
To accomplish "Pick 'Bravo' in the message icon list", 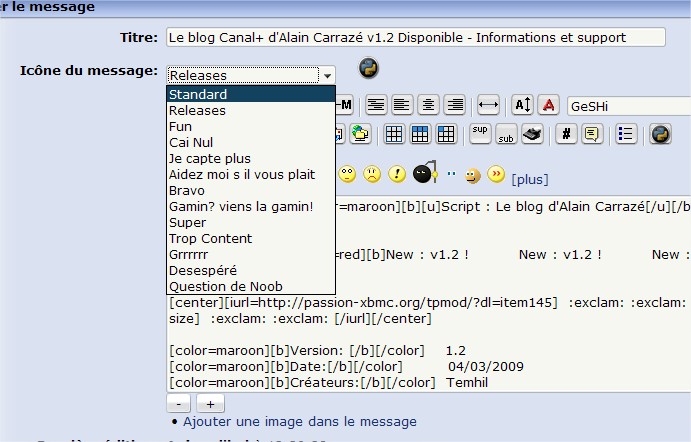I will 187,190.
